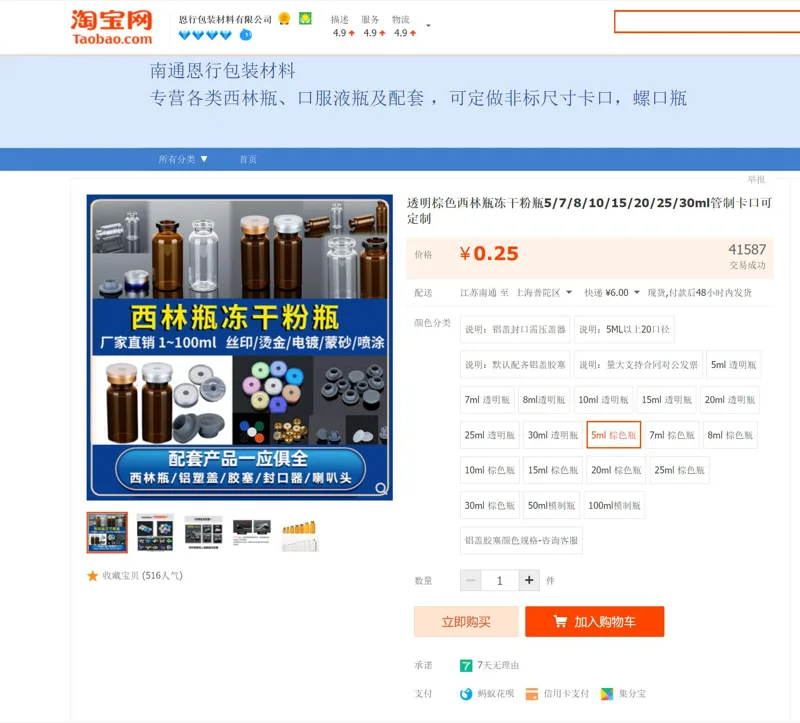Viewport: 800px width, 723px height.
Task: Choose the 15ml 棕色瓶 option
Action: pyautogui.click(x=553, y=470)
